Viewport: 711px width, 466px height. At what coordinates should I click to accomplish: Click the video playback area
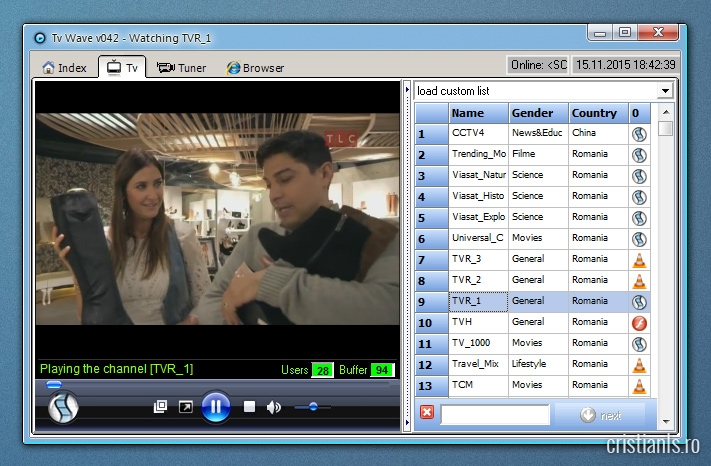click(218, 218)
